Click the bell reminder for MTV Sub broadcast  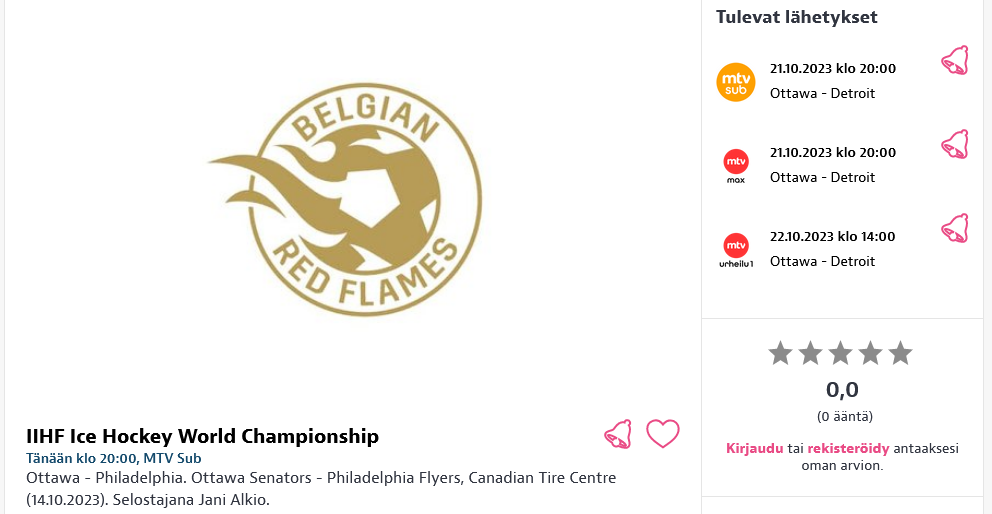955,61
